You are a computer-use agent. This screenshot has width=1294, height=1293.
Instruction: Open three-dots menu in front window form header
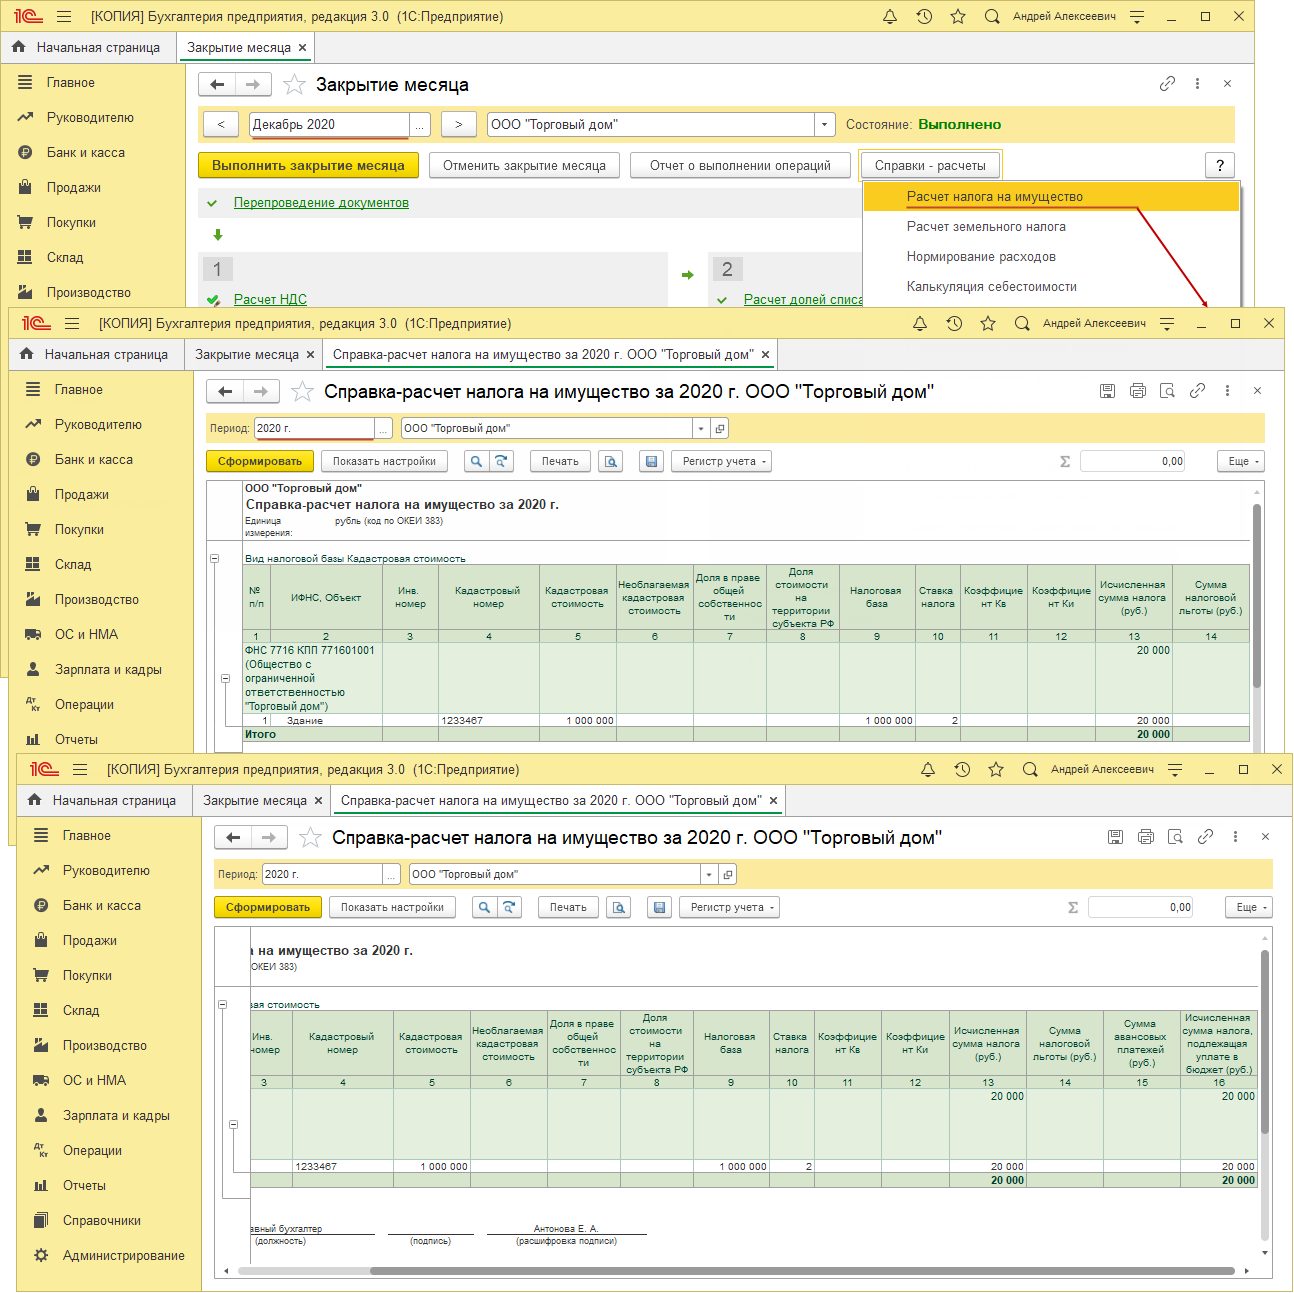1235,837
